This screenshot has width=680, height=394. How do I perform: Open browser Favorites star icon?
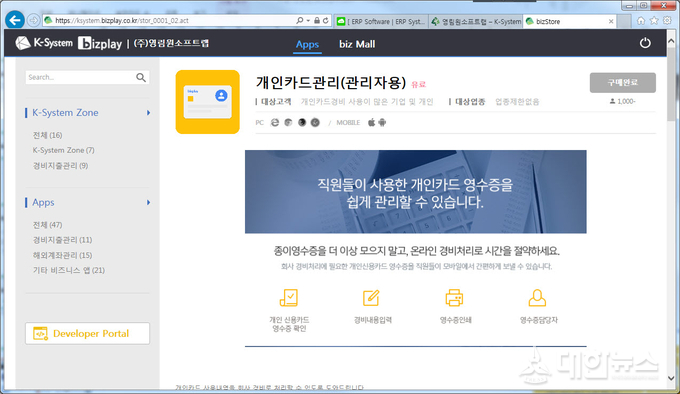pyautogui.click(x=654, y=20)
